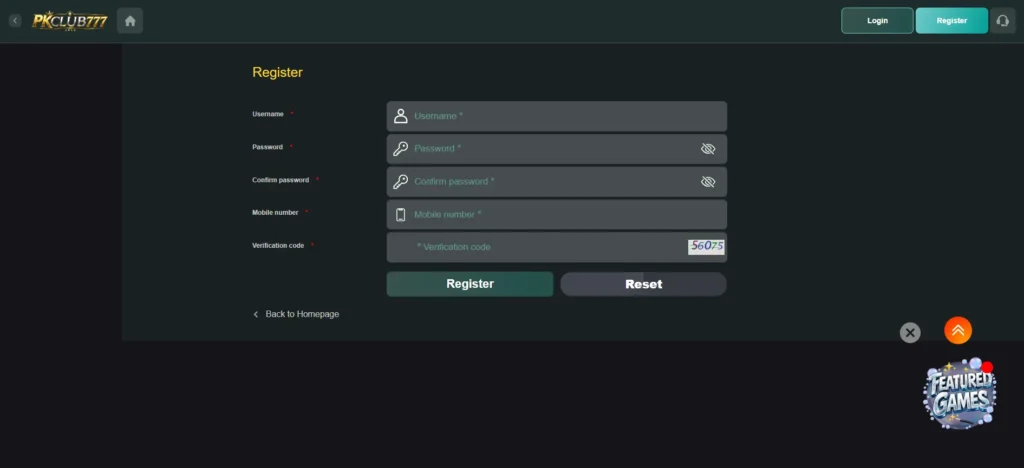
Task: Open the PKCLUB777 logo link
Action: click(x=70, y=21)
